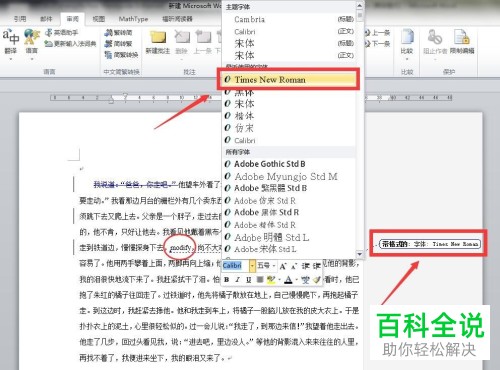The height and width of the screenshot is (370, 500).
Task: Switch to the 邮件 ribbon tab
Action: (x=46, y=19)
